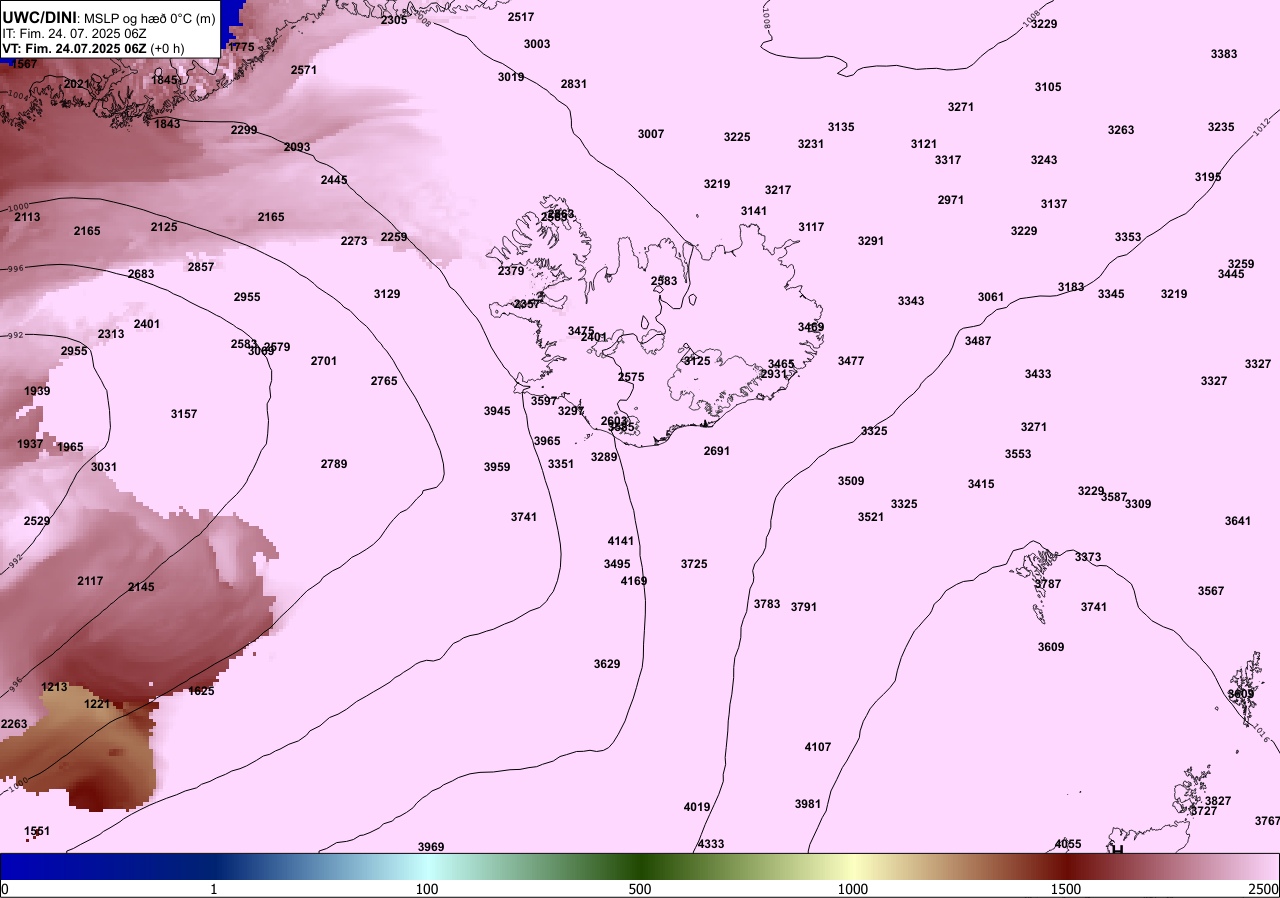Click the height value 3121
Screen dimensions: 1280x898
click(924, 144)
